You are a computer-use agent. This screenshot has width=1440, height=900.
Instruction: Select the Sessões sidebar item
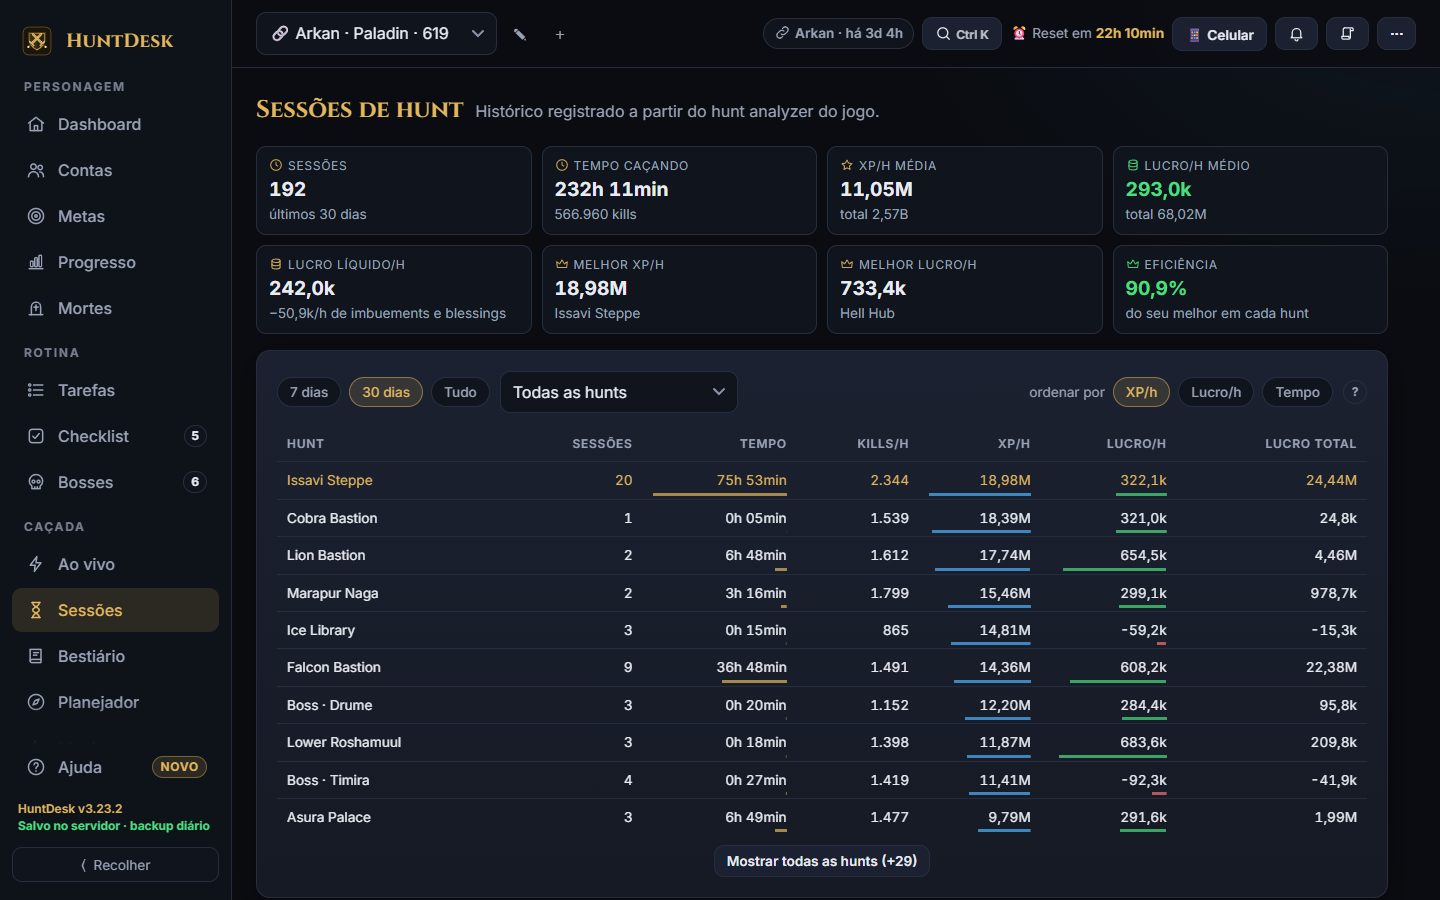(x=115, y=610)
